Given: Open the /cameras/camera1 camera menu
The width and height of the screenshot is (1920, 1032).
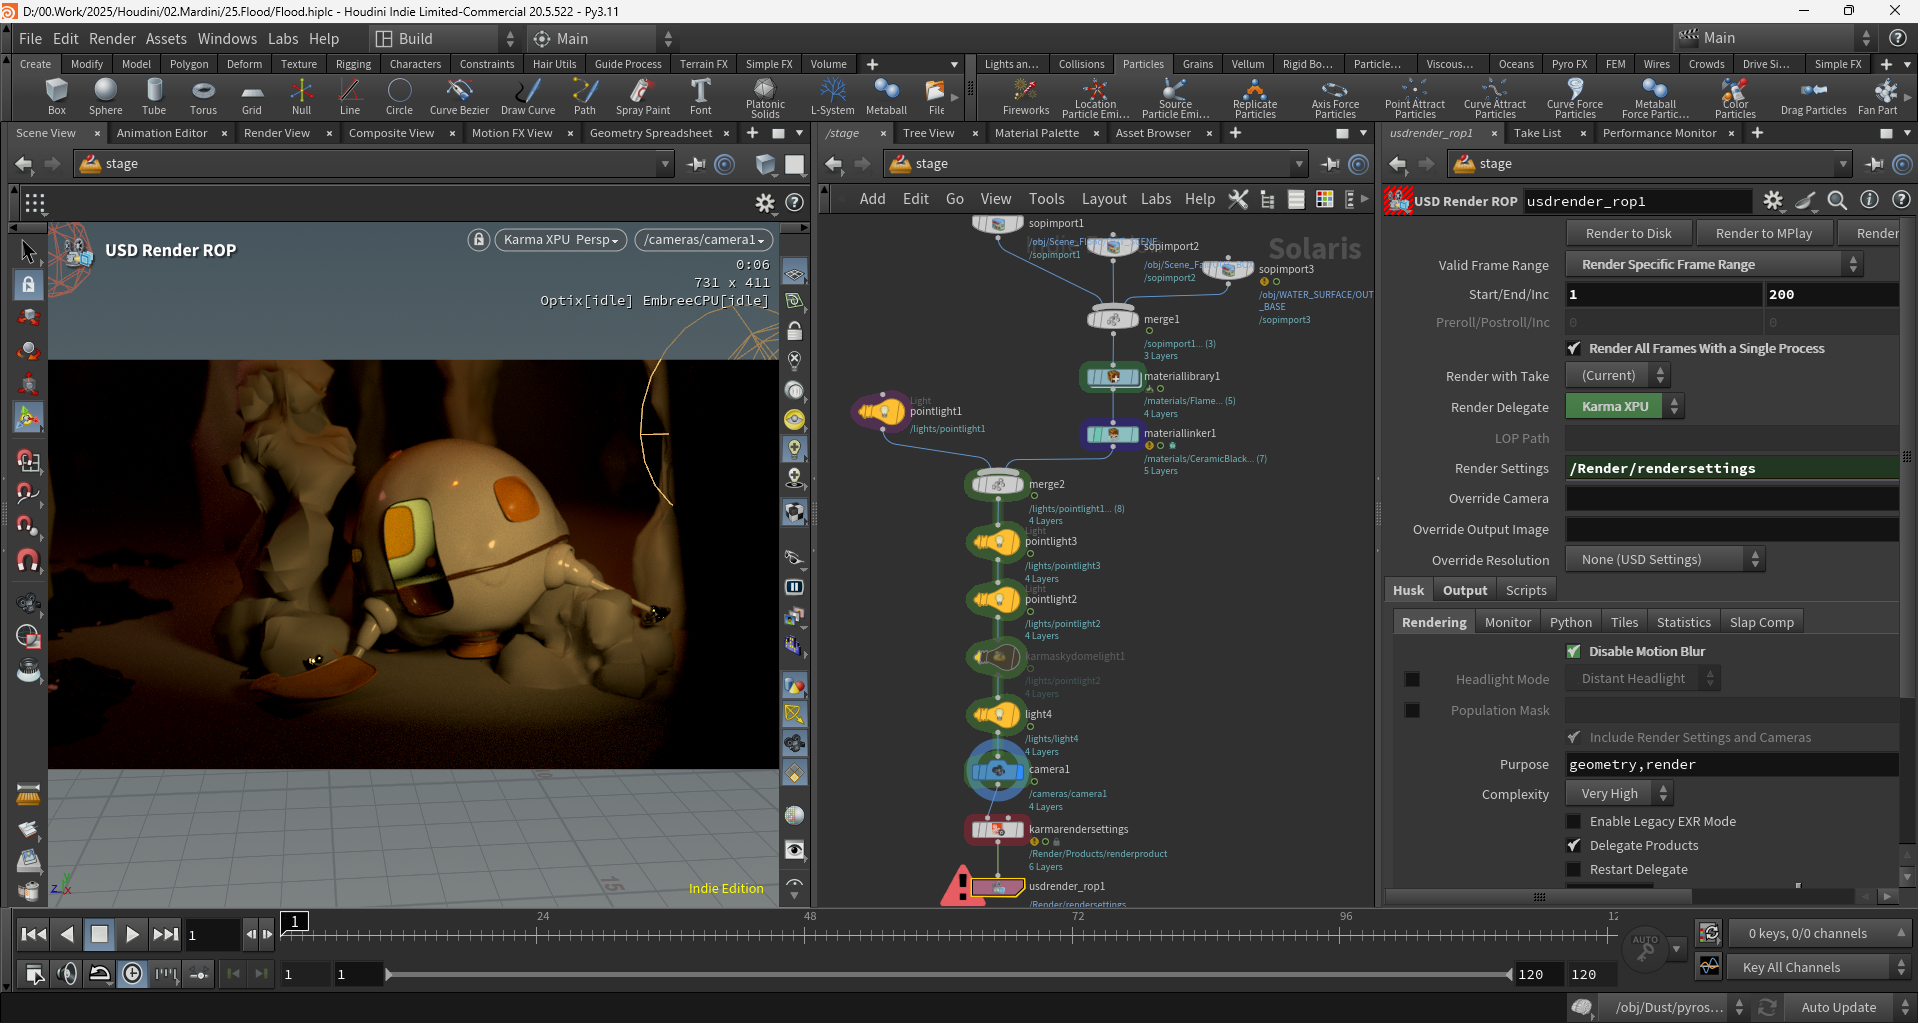Looking at the screenshot, I should (x=703, y=240).
